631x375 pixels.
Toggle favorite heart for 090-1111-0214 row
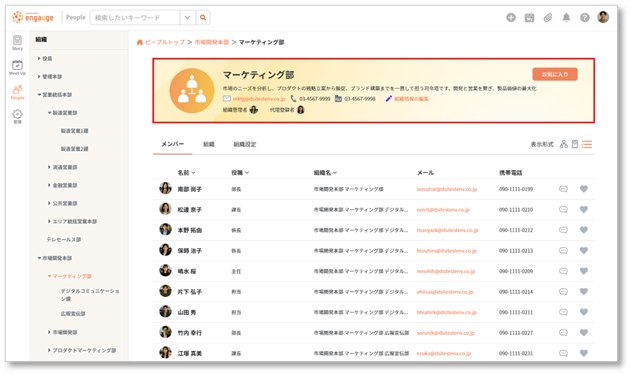[584, 291]
